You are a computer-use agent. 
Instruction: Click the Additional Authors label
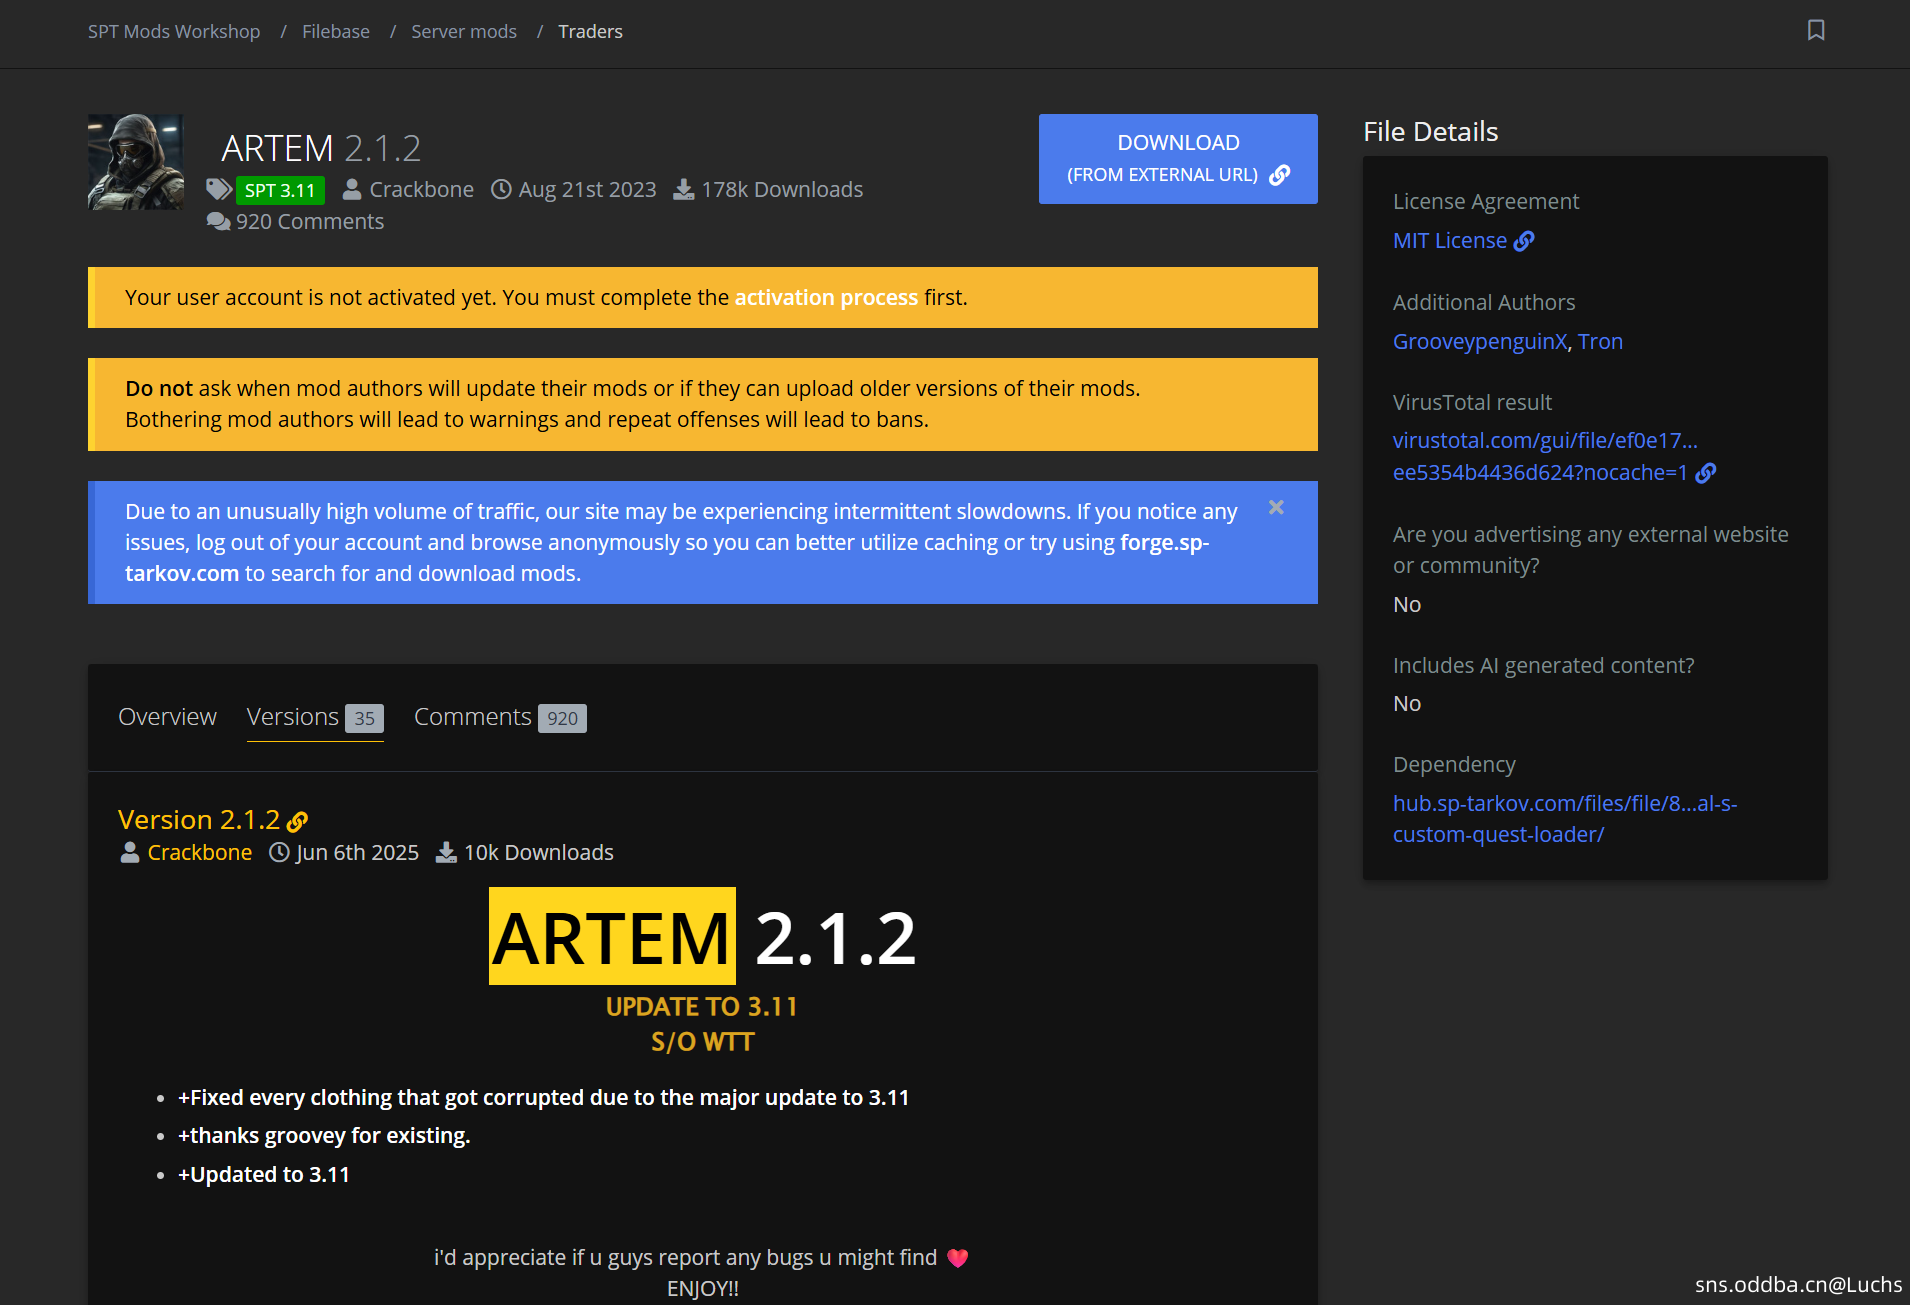[x=1484, y=302]
